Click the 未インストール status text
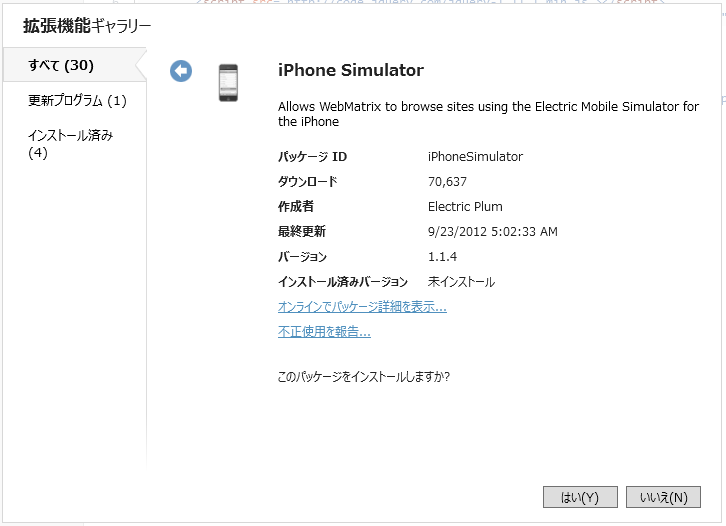726x526 pixels. click(461, 282)
